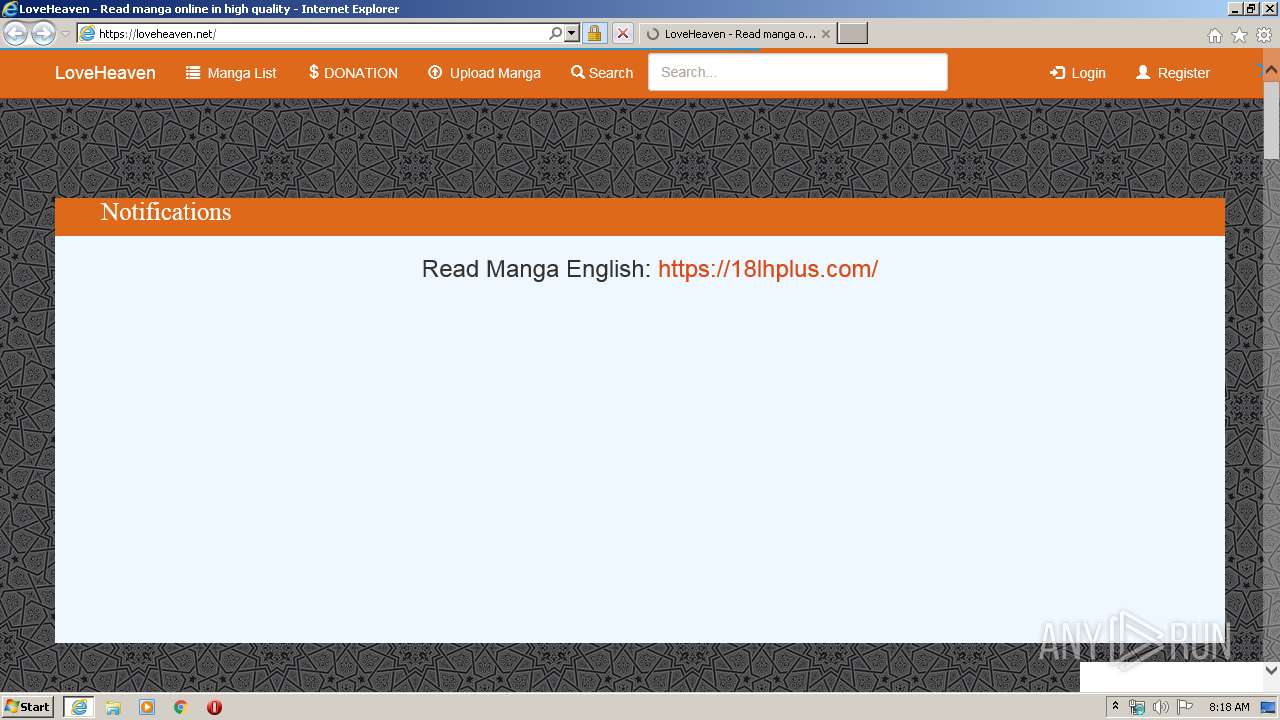Close the LoveHeaven browser tab
The height and width of the screenshot is (720, 1280).
click(826, 33)
